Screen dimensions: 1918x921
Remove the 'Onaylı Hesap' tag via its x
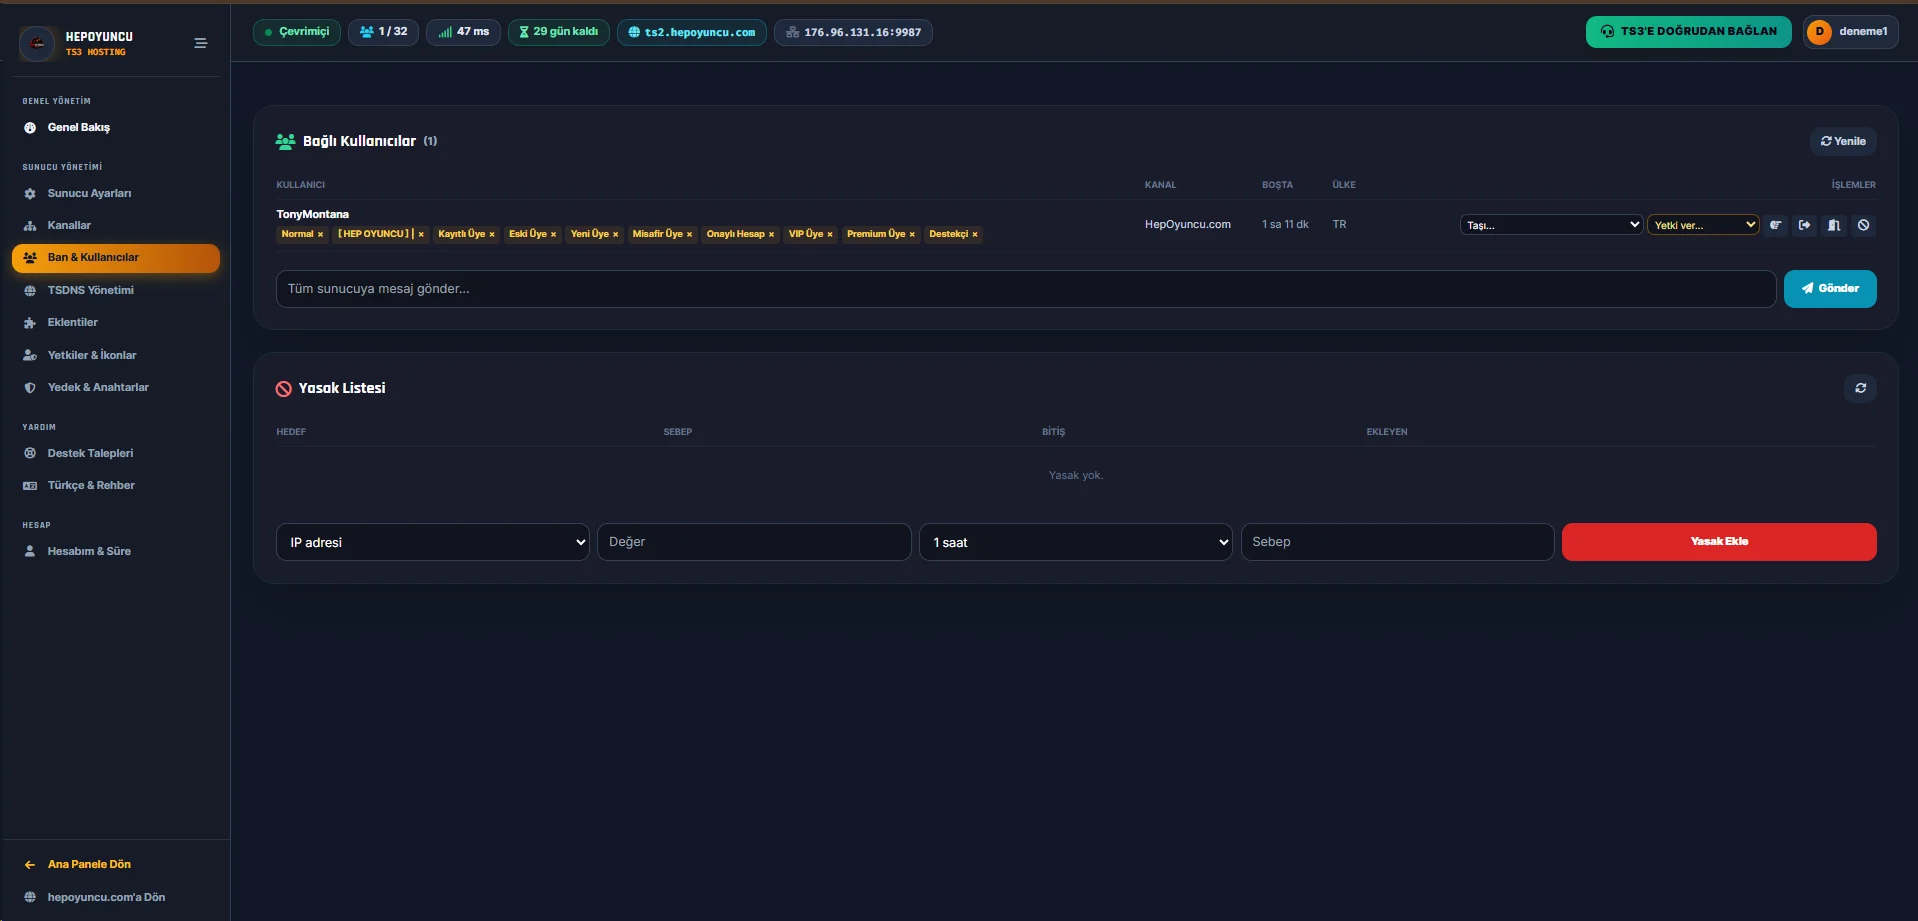point(771,235)
